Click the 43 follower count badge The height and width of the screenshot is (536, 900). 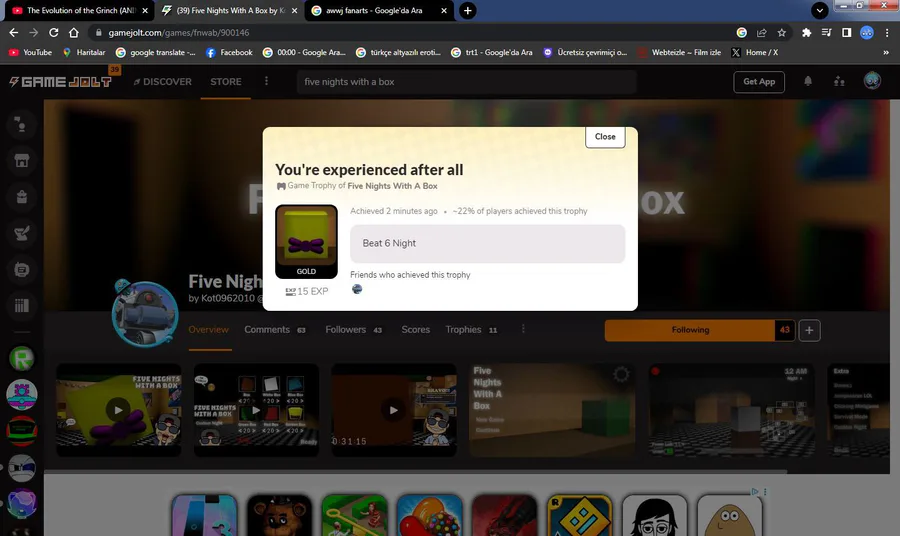point(785,330)
